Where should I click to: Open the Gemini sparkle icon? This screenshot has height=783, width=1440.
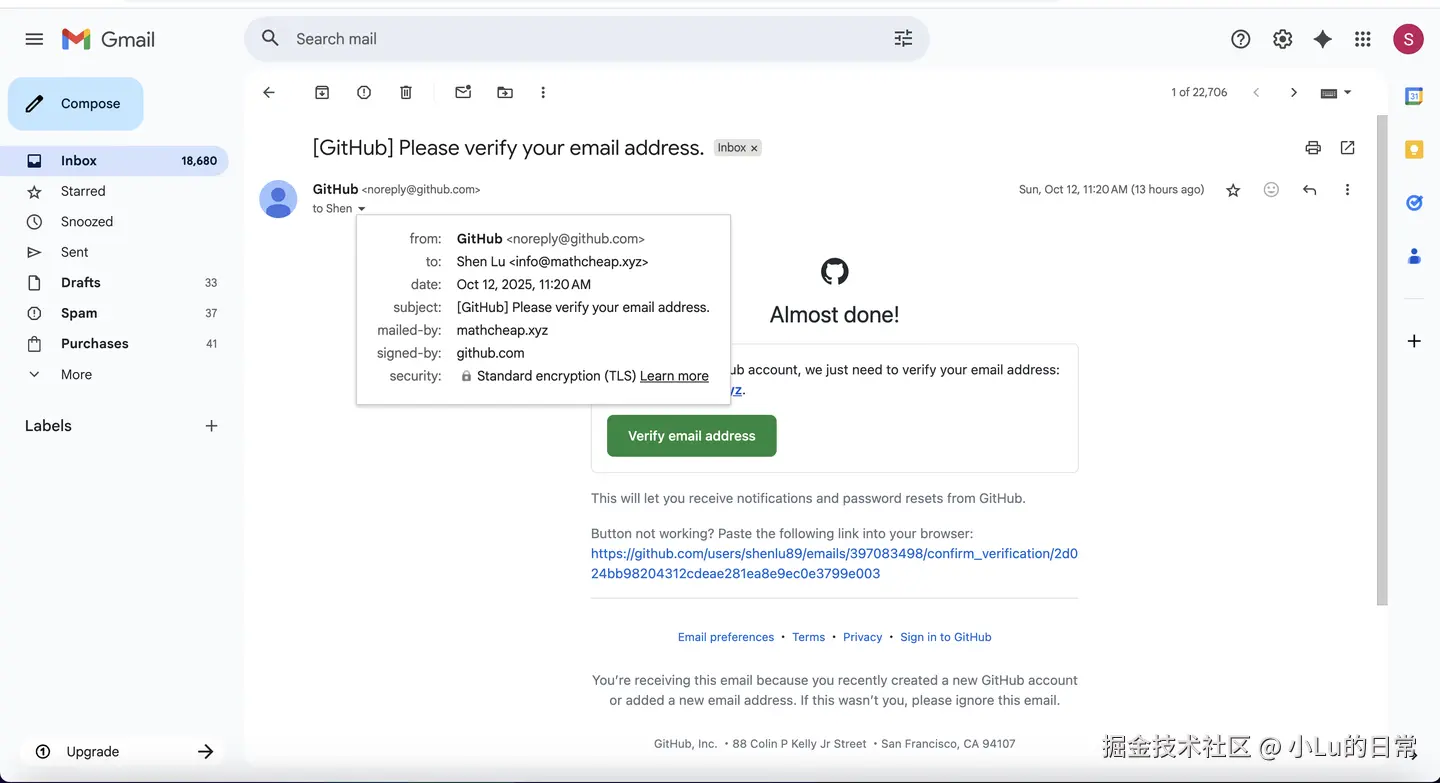coord(1322,39)
